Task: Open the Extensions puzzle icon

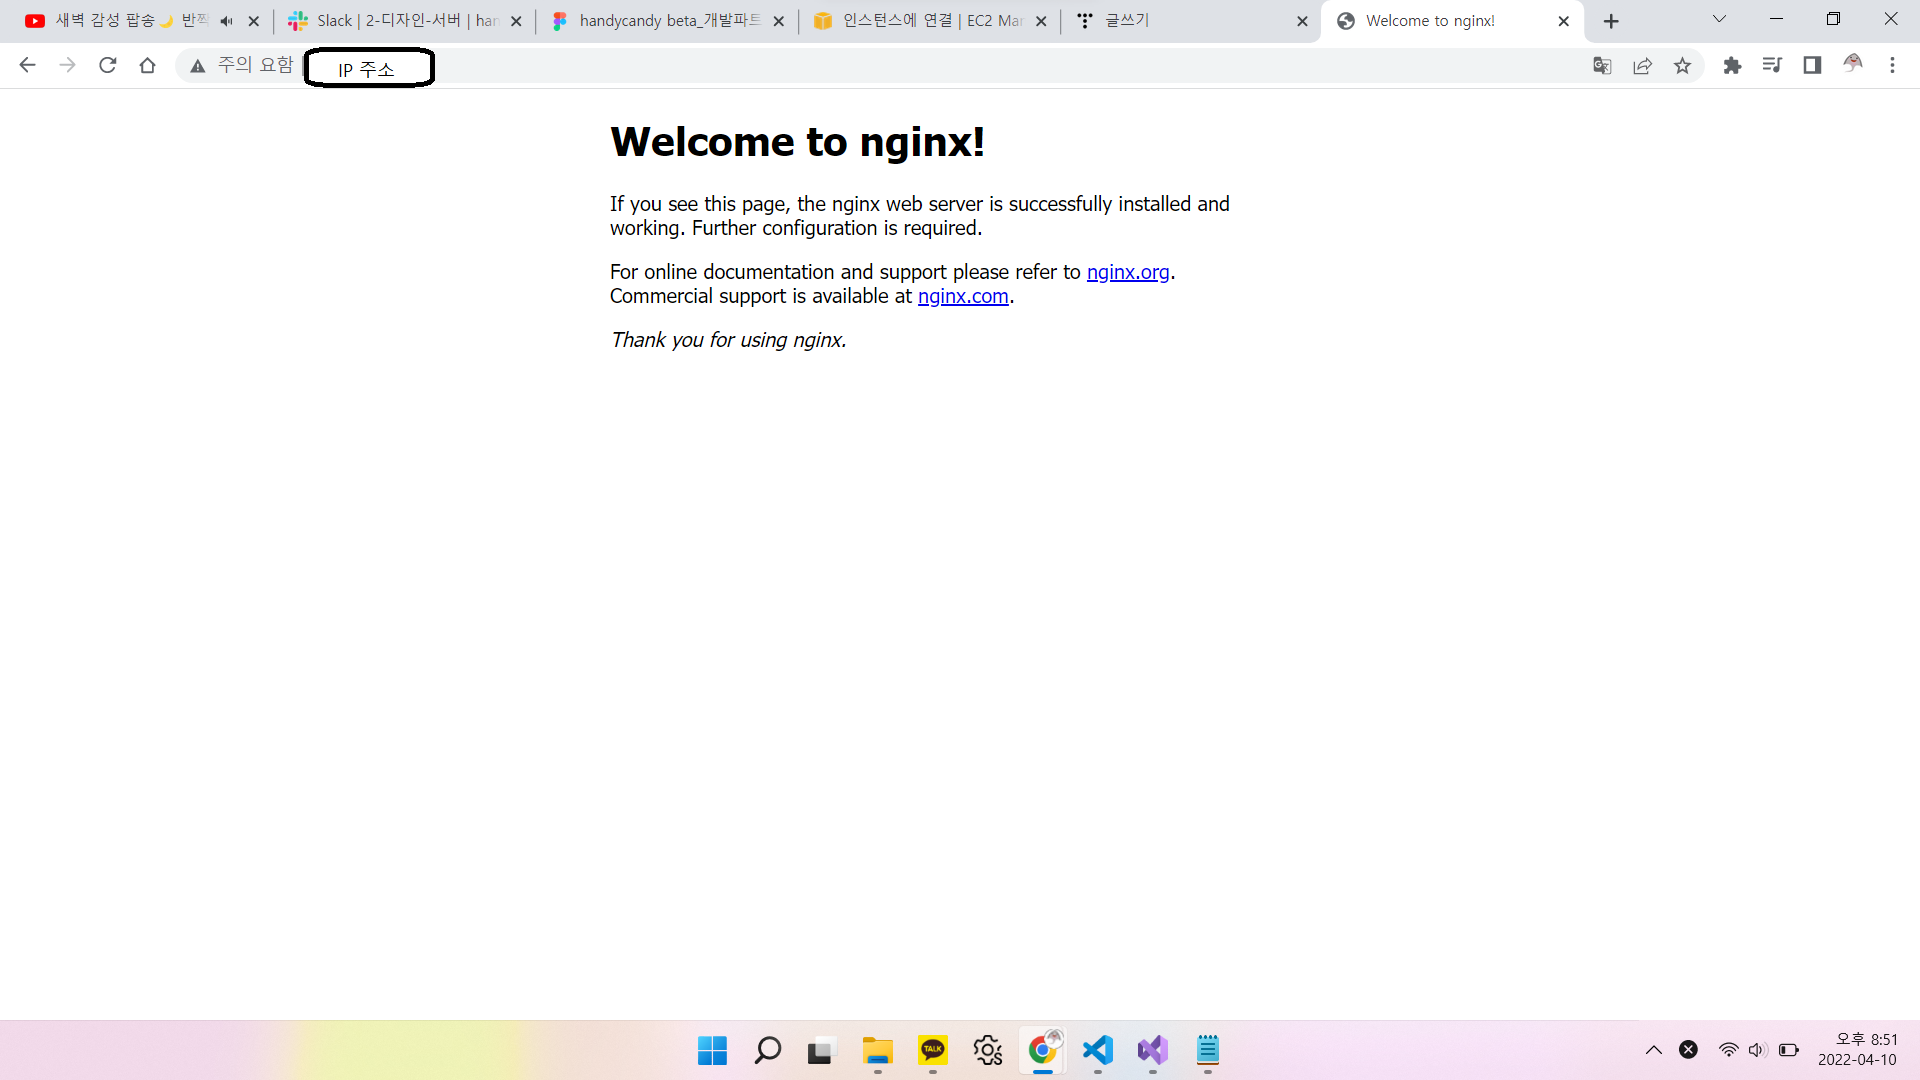Action: point(1732,66)
